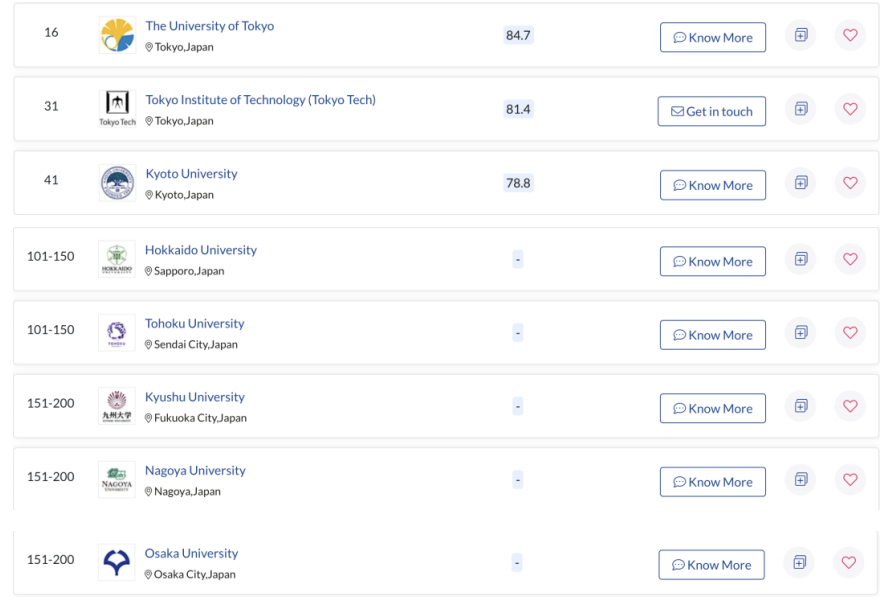Favorite The University of Tokyo with heart
Image resolution: width=891 pixels, height=603 pixels.
(850, 35)
